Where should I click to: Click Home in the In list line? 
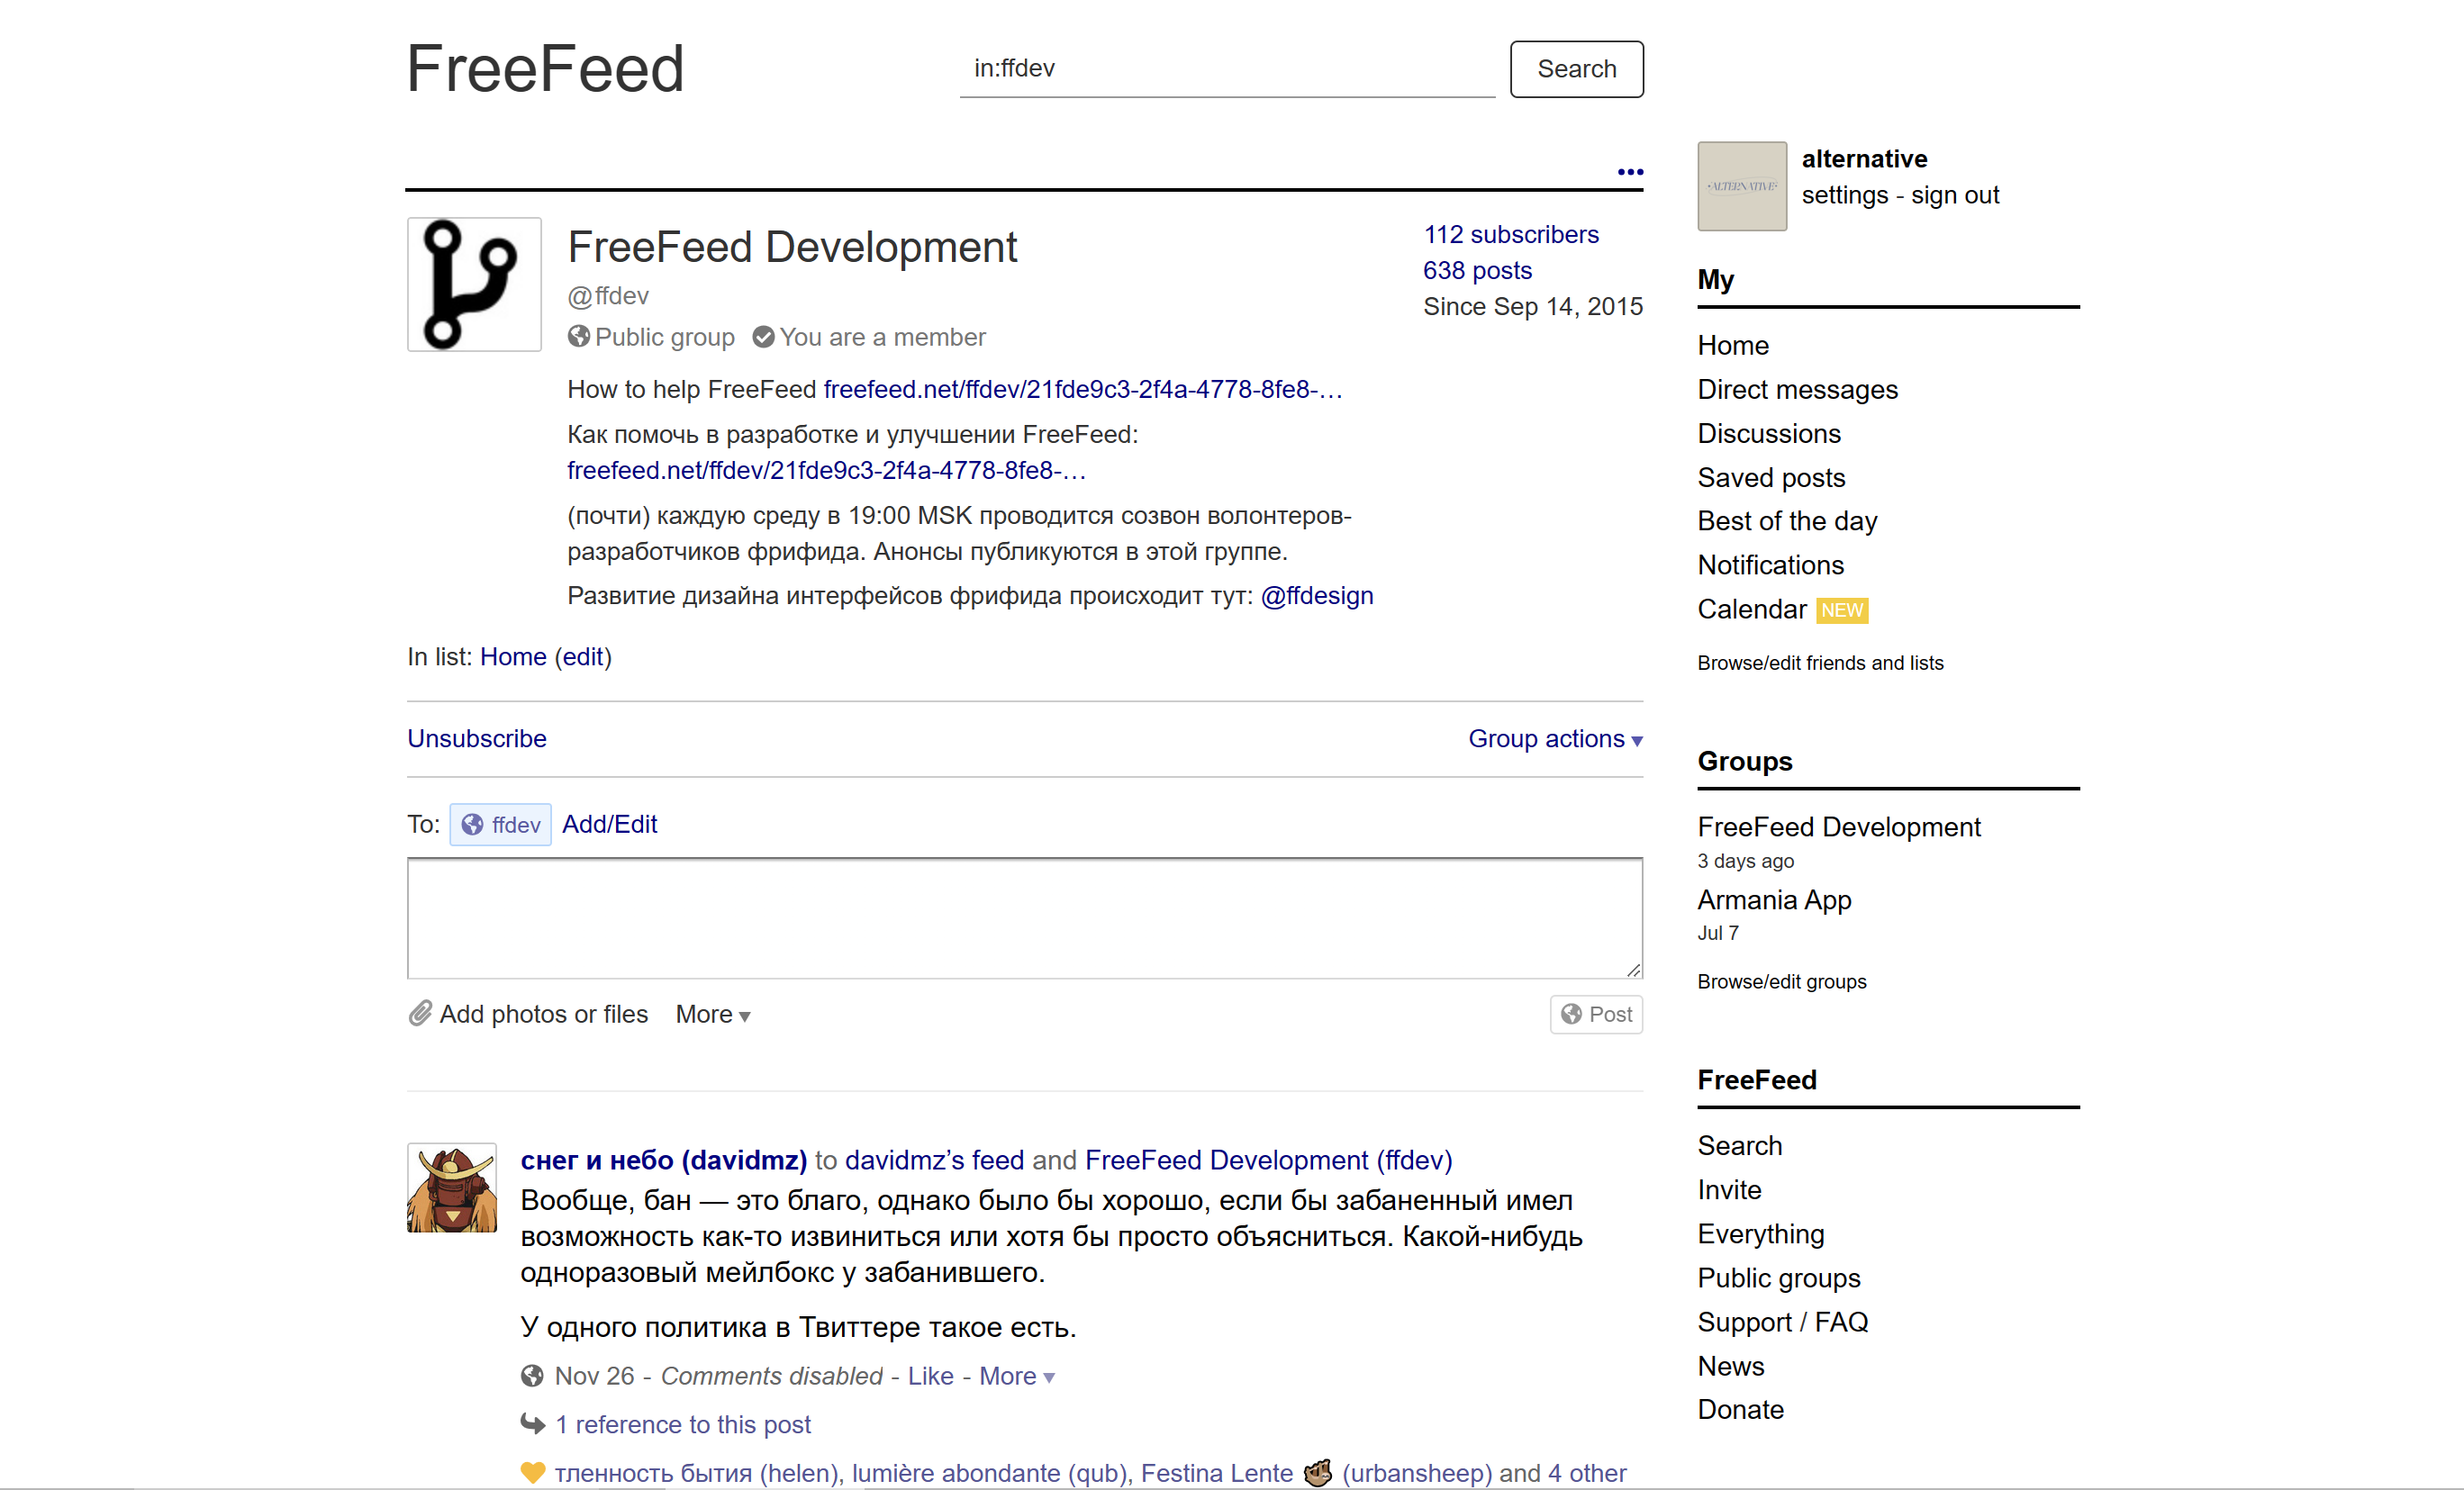(x=513, y=657)
